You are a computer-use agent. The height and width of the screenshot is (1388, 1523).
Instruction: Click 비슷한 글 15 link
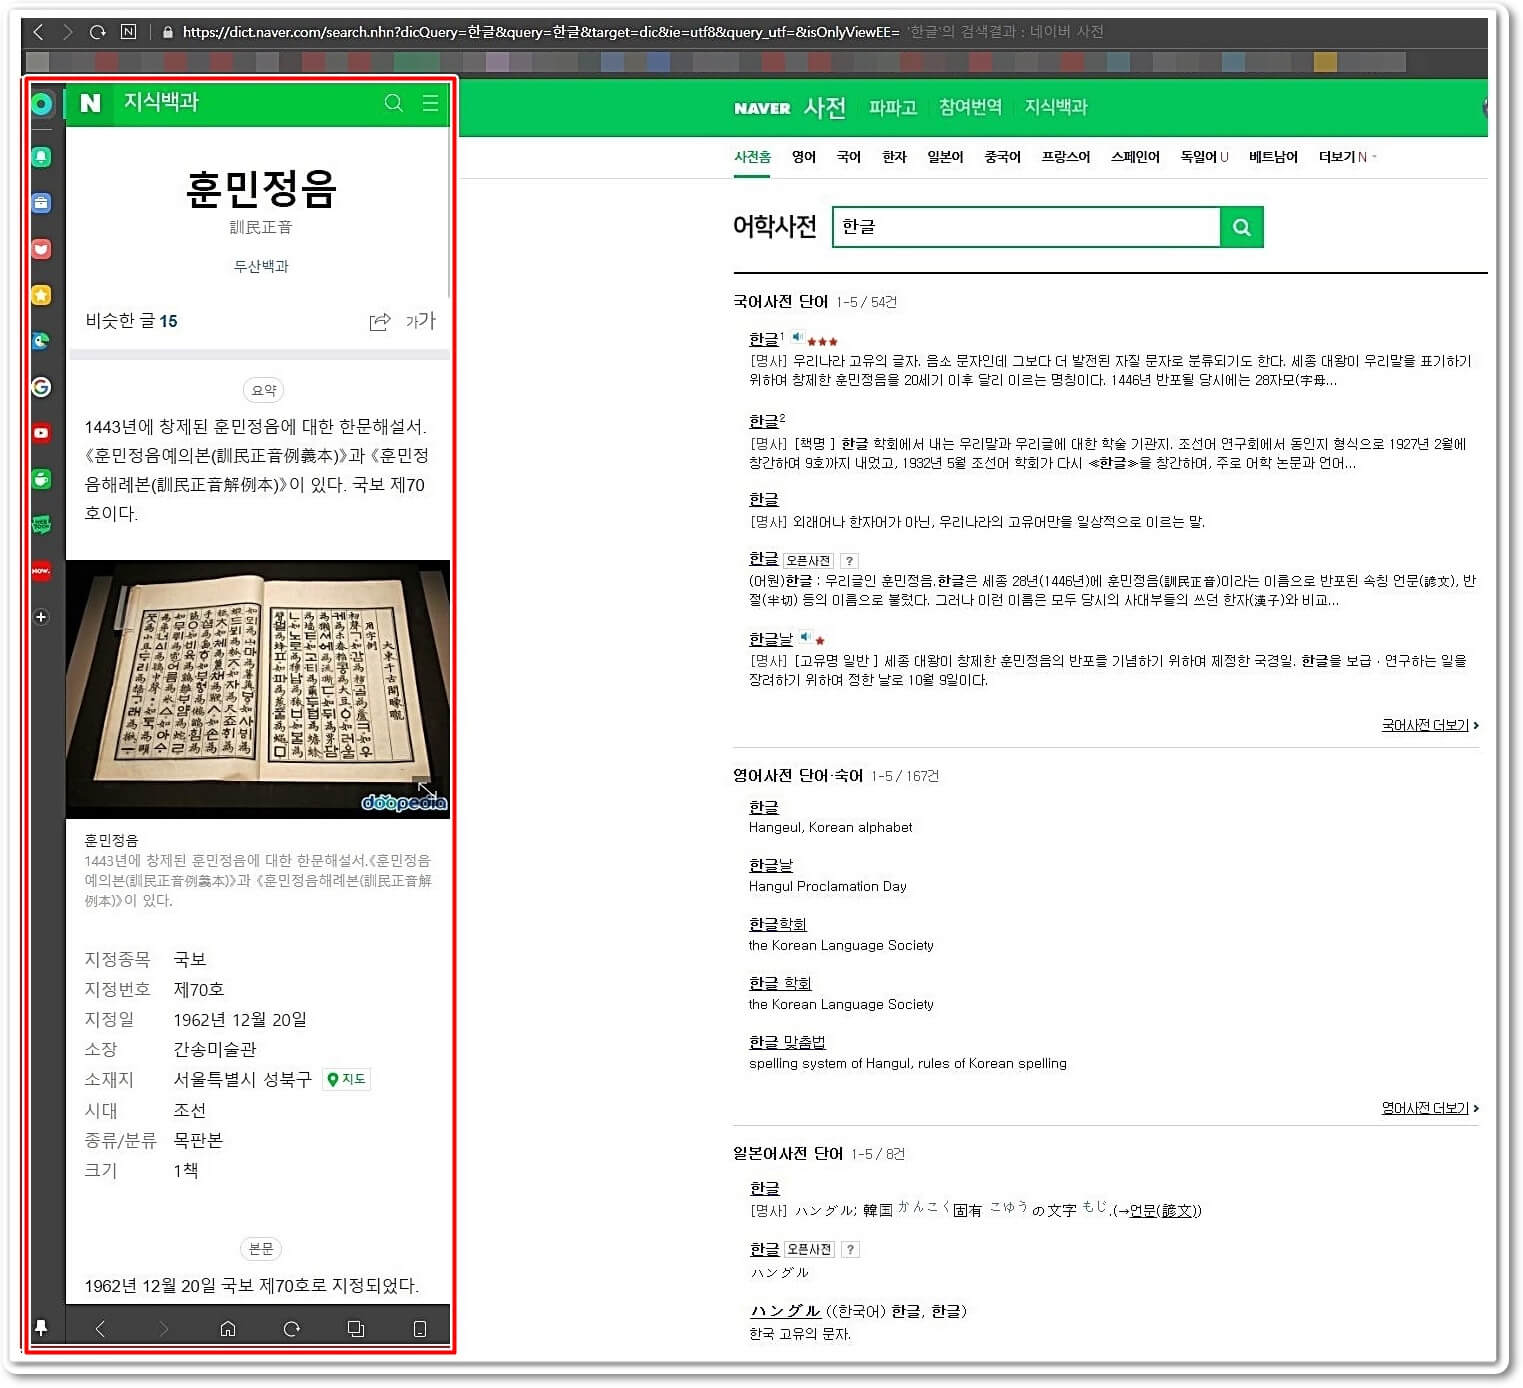coord(131,321)
